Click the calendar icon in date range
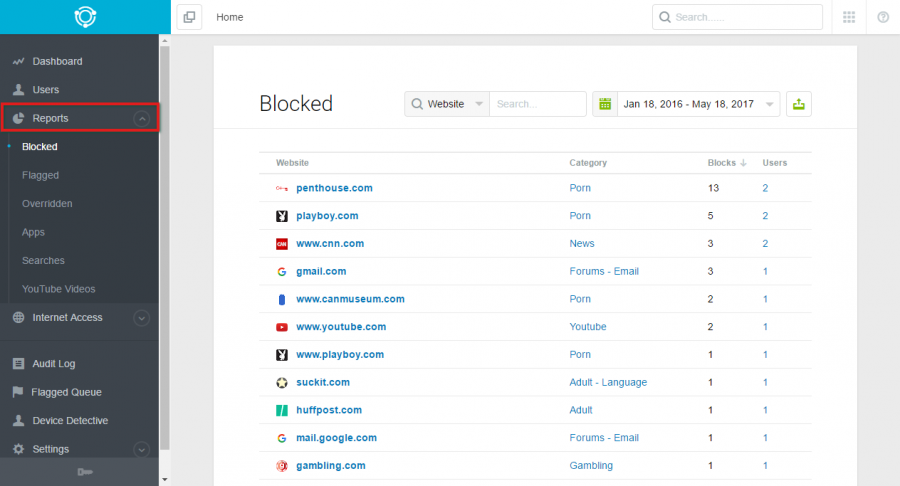 [605, 104]
